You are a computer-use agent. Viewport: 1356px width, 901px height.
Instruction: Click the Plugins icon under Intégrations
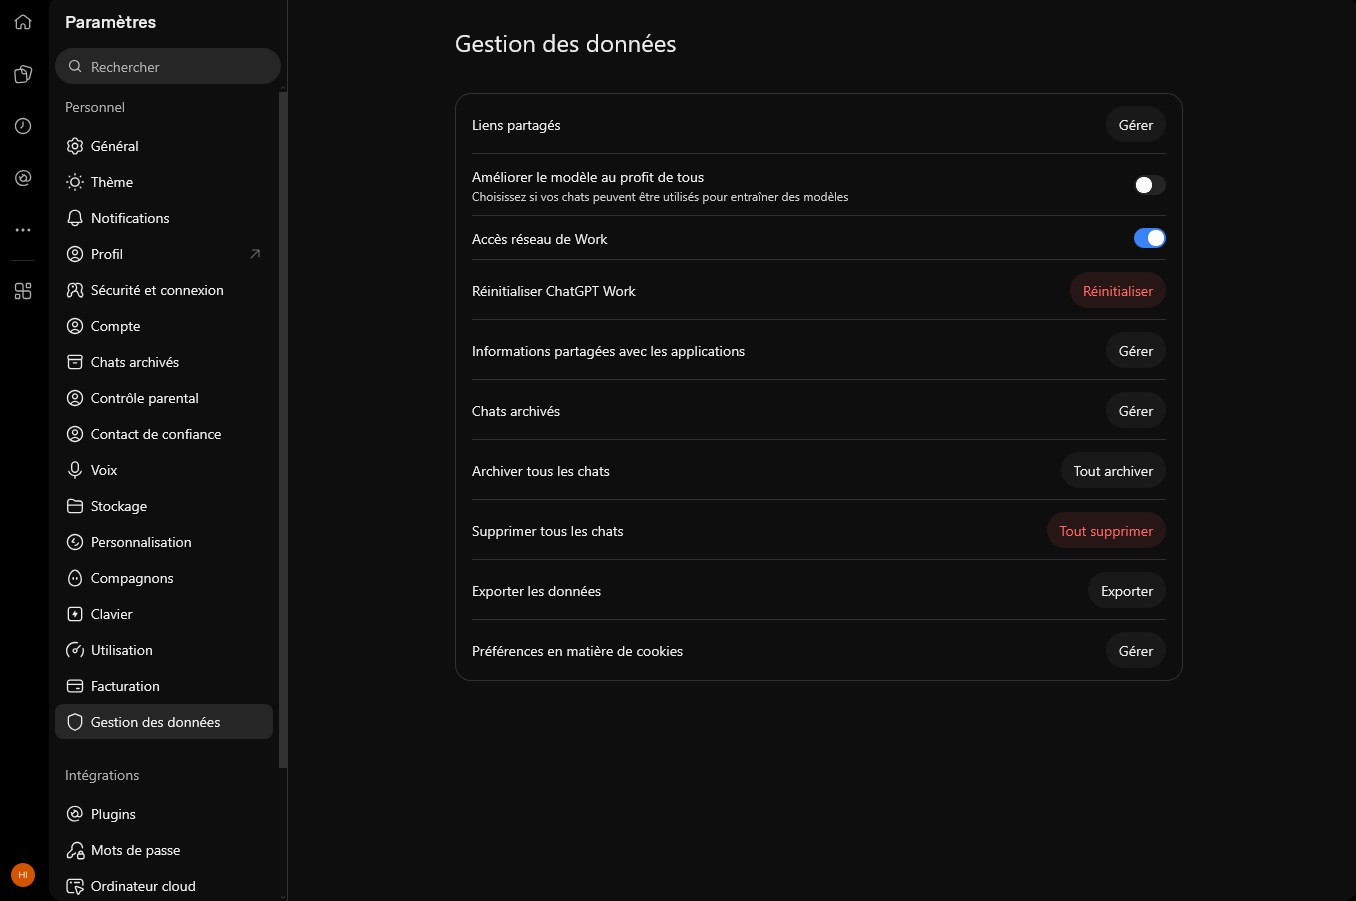[75, 814]
